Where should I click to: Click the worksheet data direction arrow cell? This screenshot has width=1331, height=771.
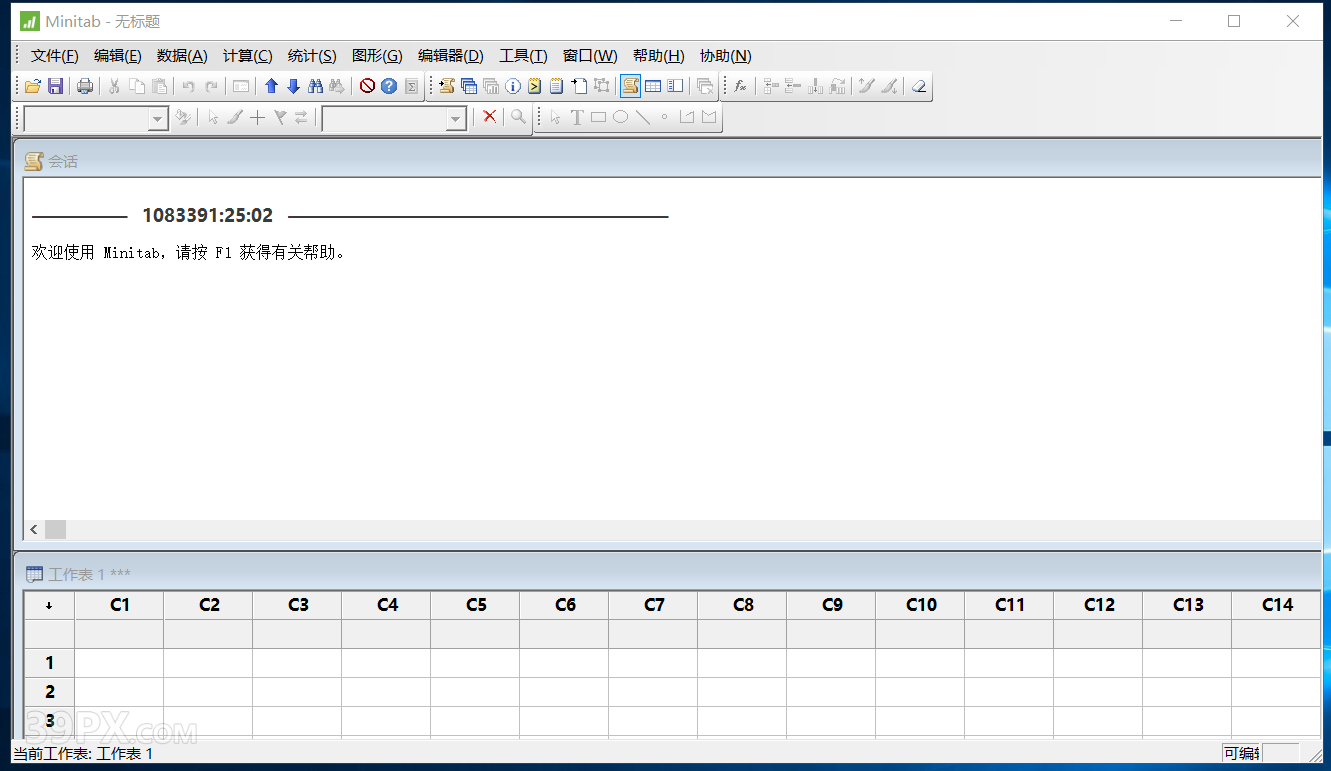click(x=49, y=605)
